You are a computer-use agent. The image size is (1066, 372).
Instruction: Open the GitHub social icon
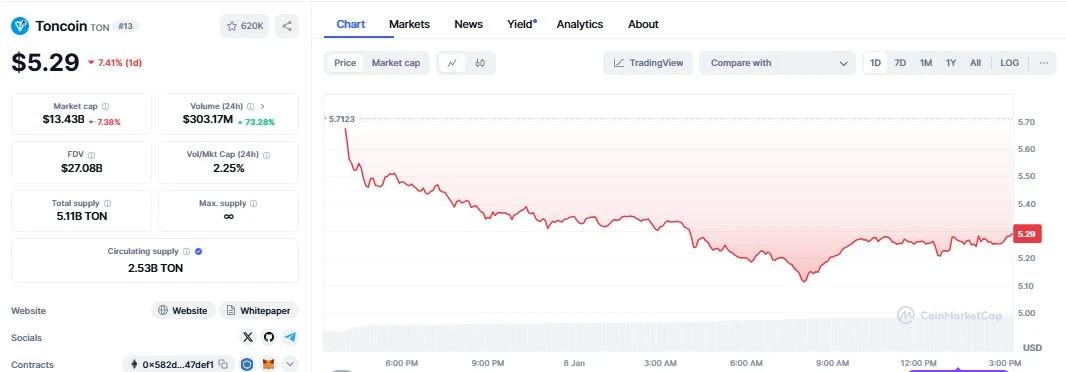269,337
